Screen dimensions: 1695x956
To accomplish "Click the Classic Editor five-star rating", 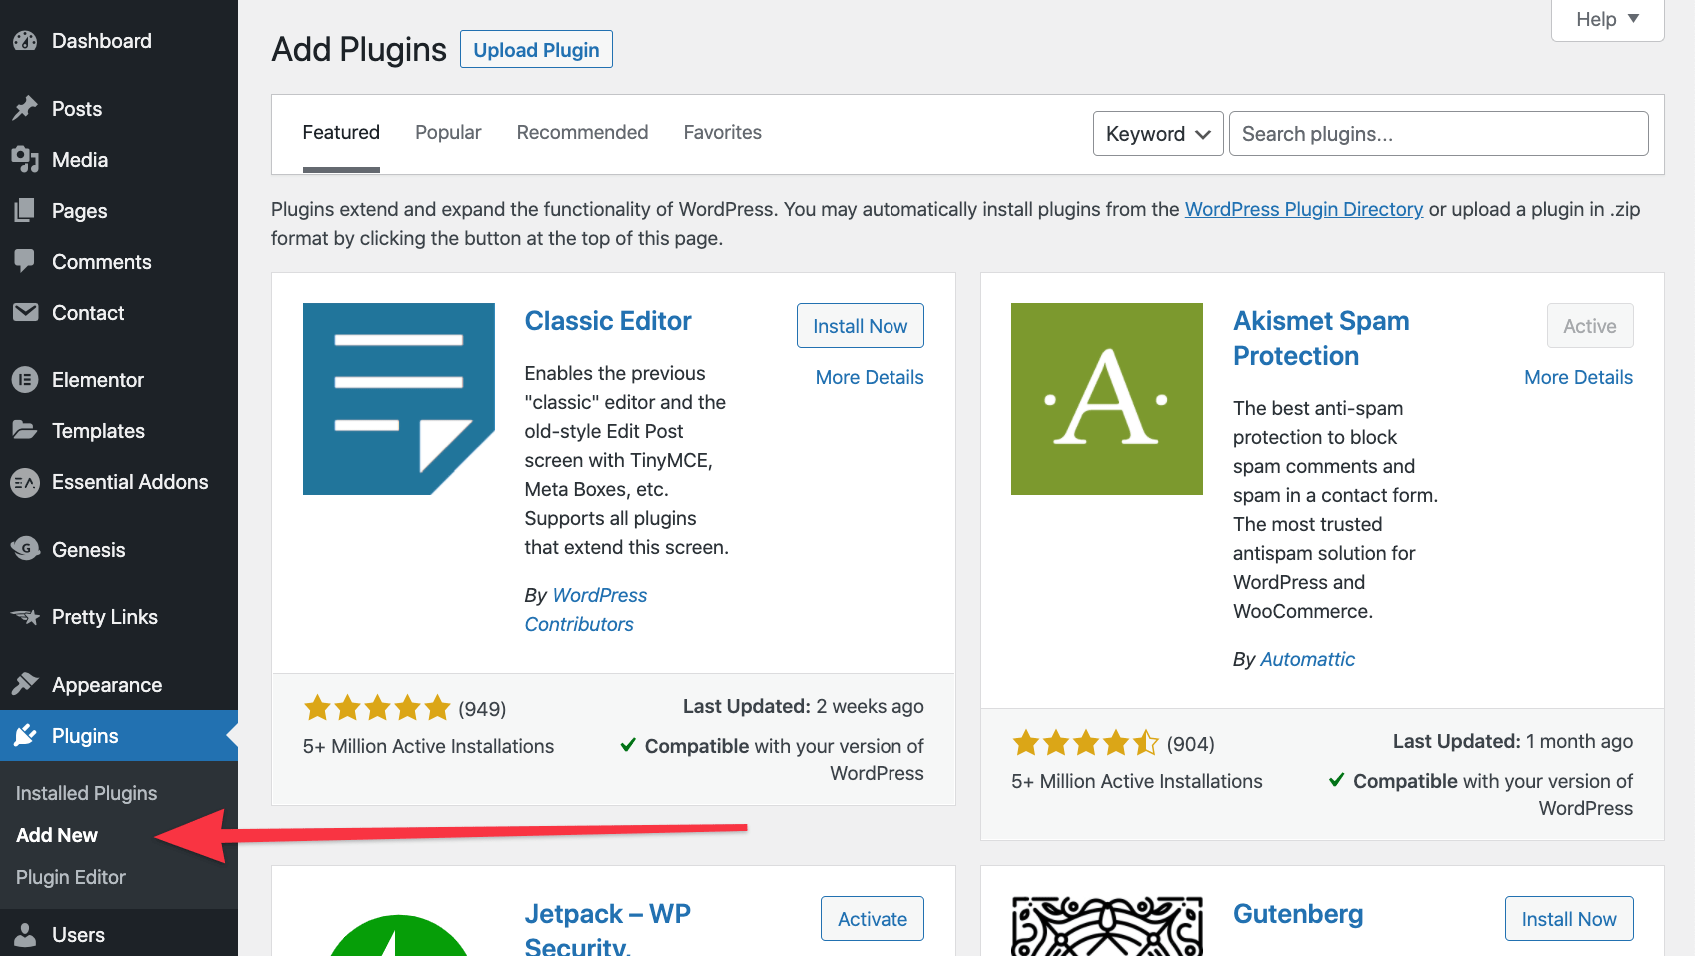I will tap(377, 708).
